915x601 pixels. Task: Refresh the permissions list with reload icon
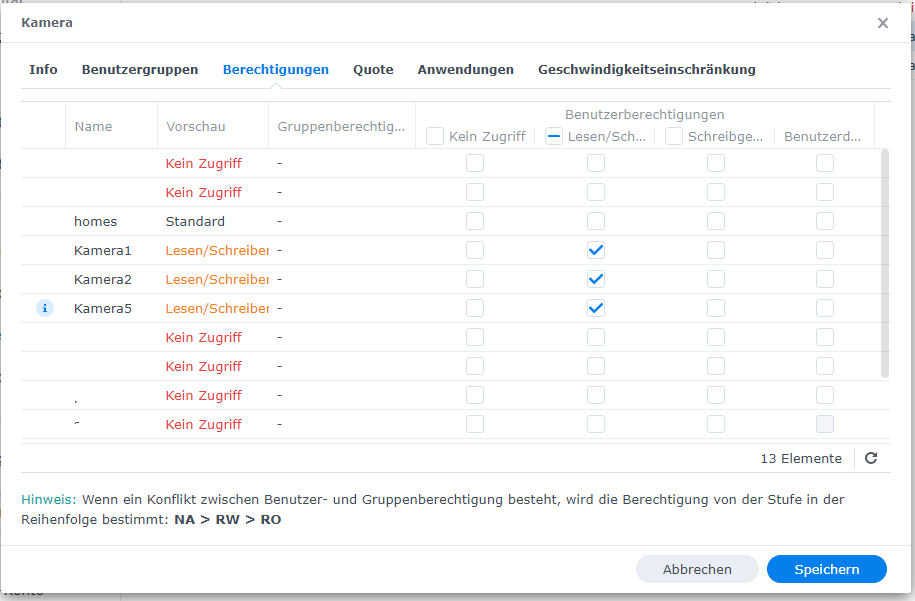click(x=871, y=458)
